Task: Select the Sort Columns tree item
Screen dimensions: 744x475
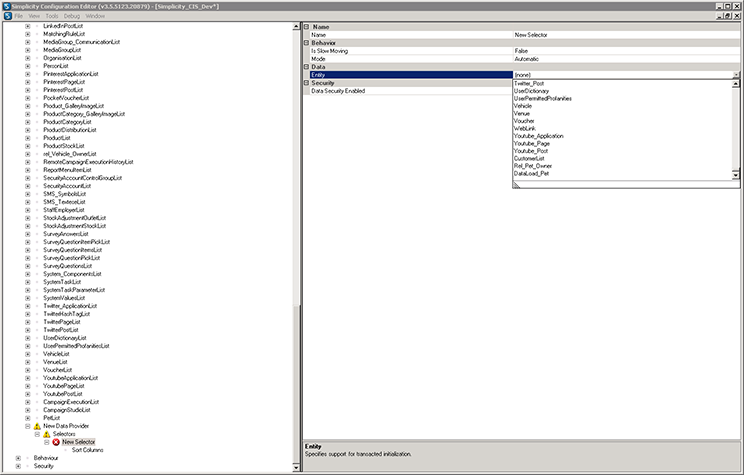Action: [x=87, y=450]
